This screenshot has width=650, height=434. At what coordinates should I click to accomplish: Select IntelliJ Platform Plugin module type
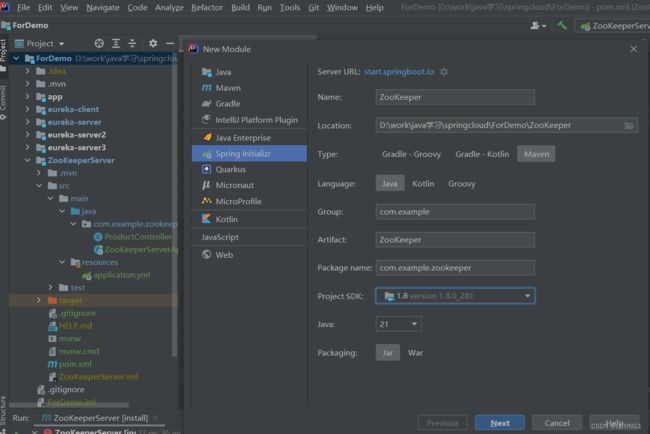point(249,120)
